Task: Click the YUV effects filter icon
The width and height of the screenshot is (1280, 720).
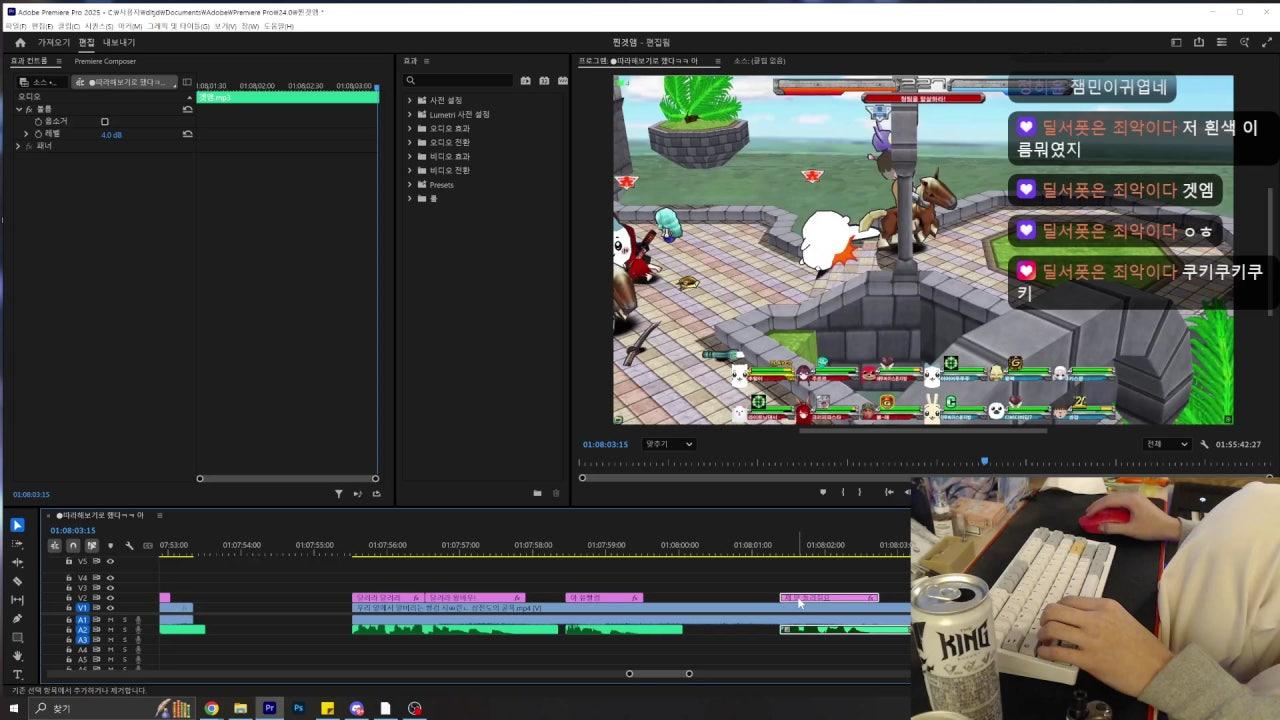Action: pos(562,81)
